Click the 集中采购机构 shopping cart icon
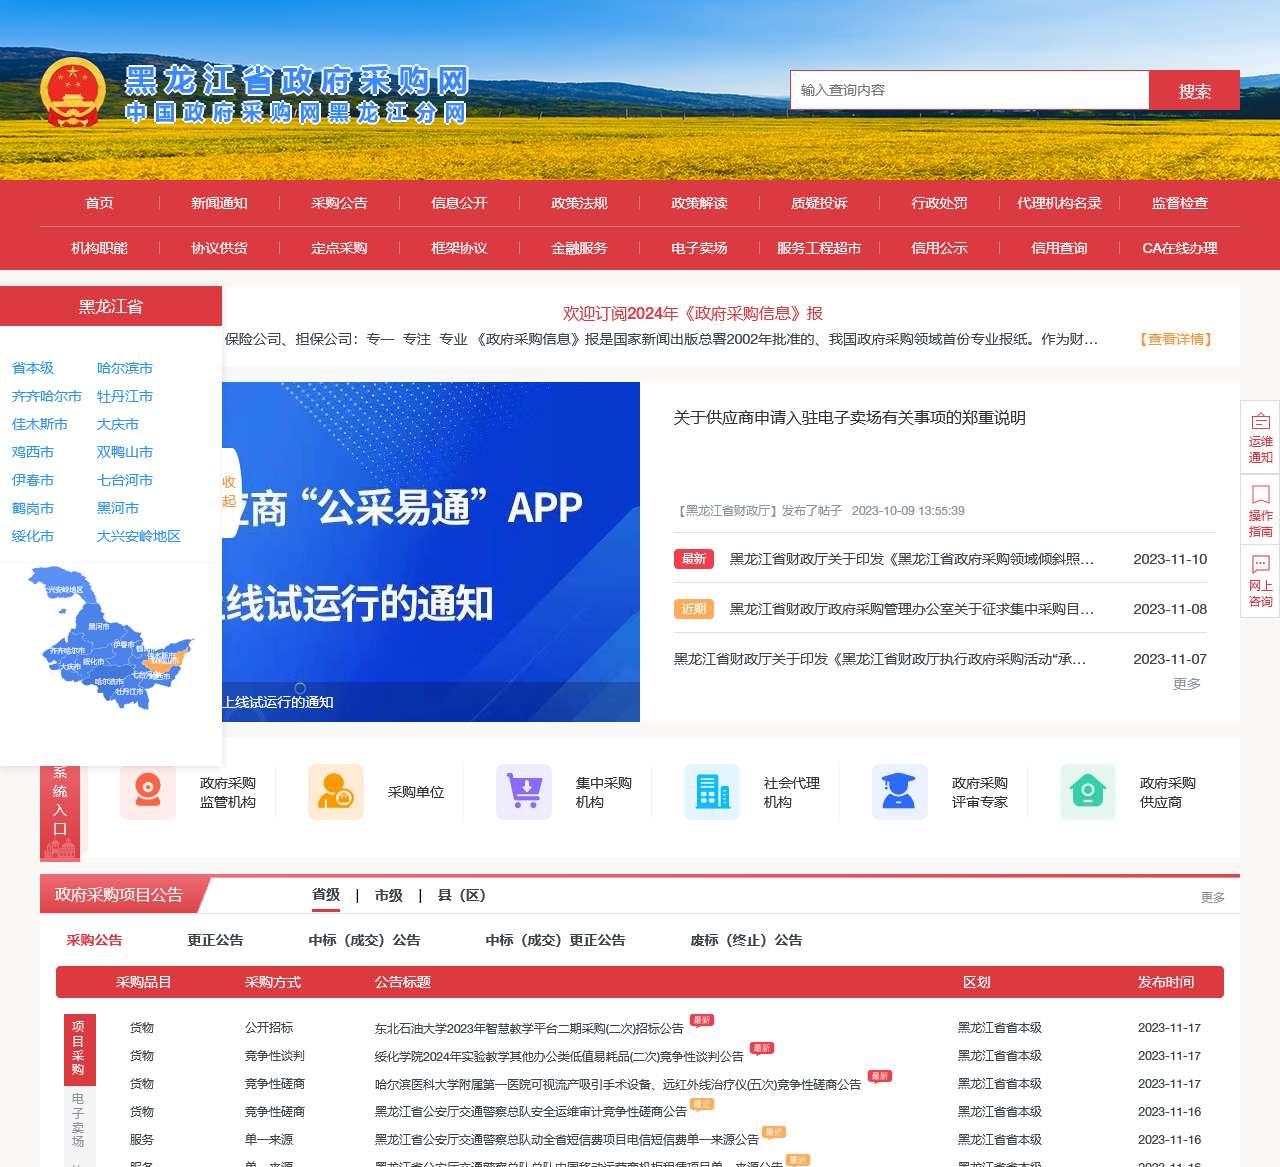This screenshot has height=1167, width=1280. (524, 792)
